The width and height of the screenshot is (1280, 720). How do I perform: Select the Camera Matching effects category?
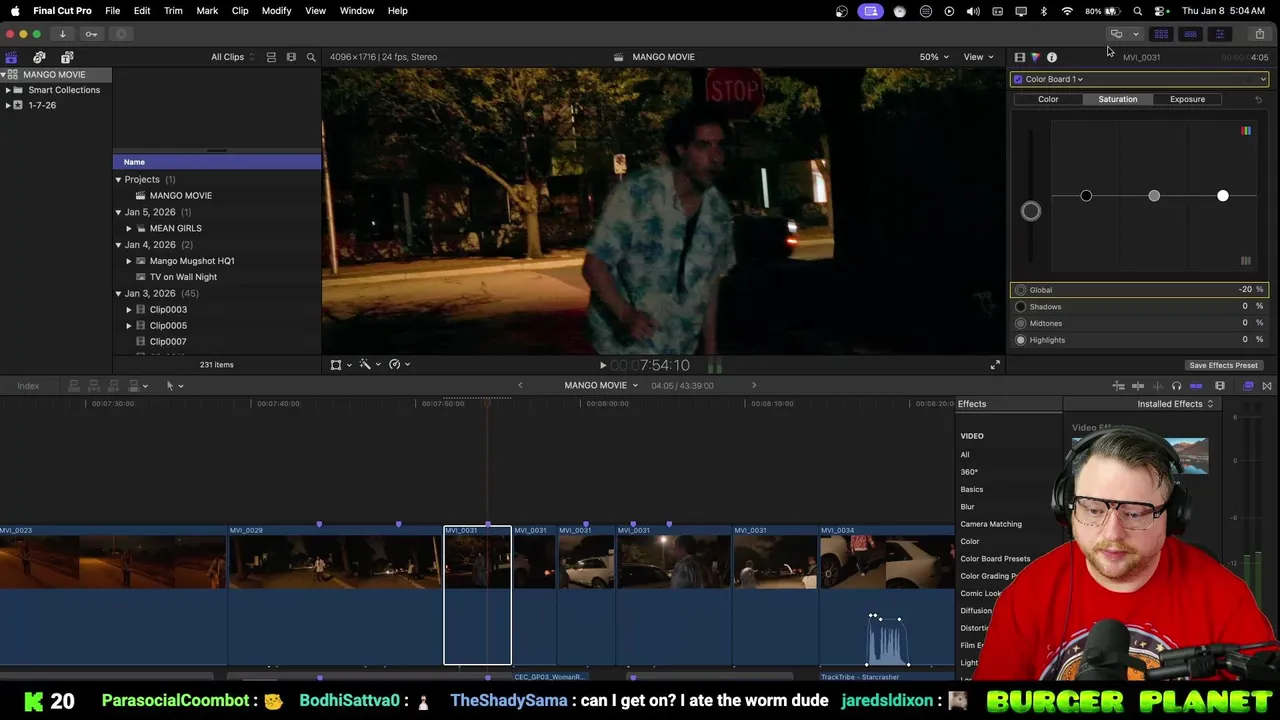click(991, 524)
